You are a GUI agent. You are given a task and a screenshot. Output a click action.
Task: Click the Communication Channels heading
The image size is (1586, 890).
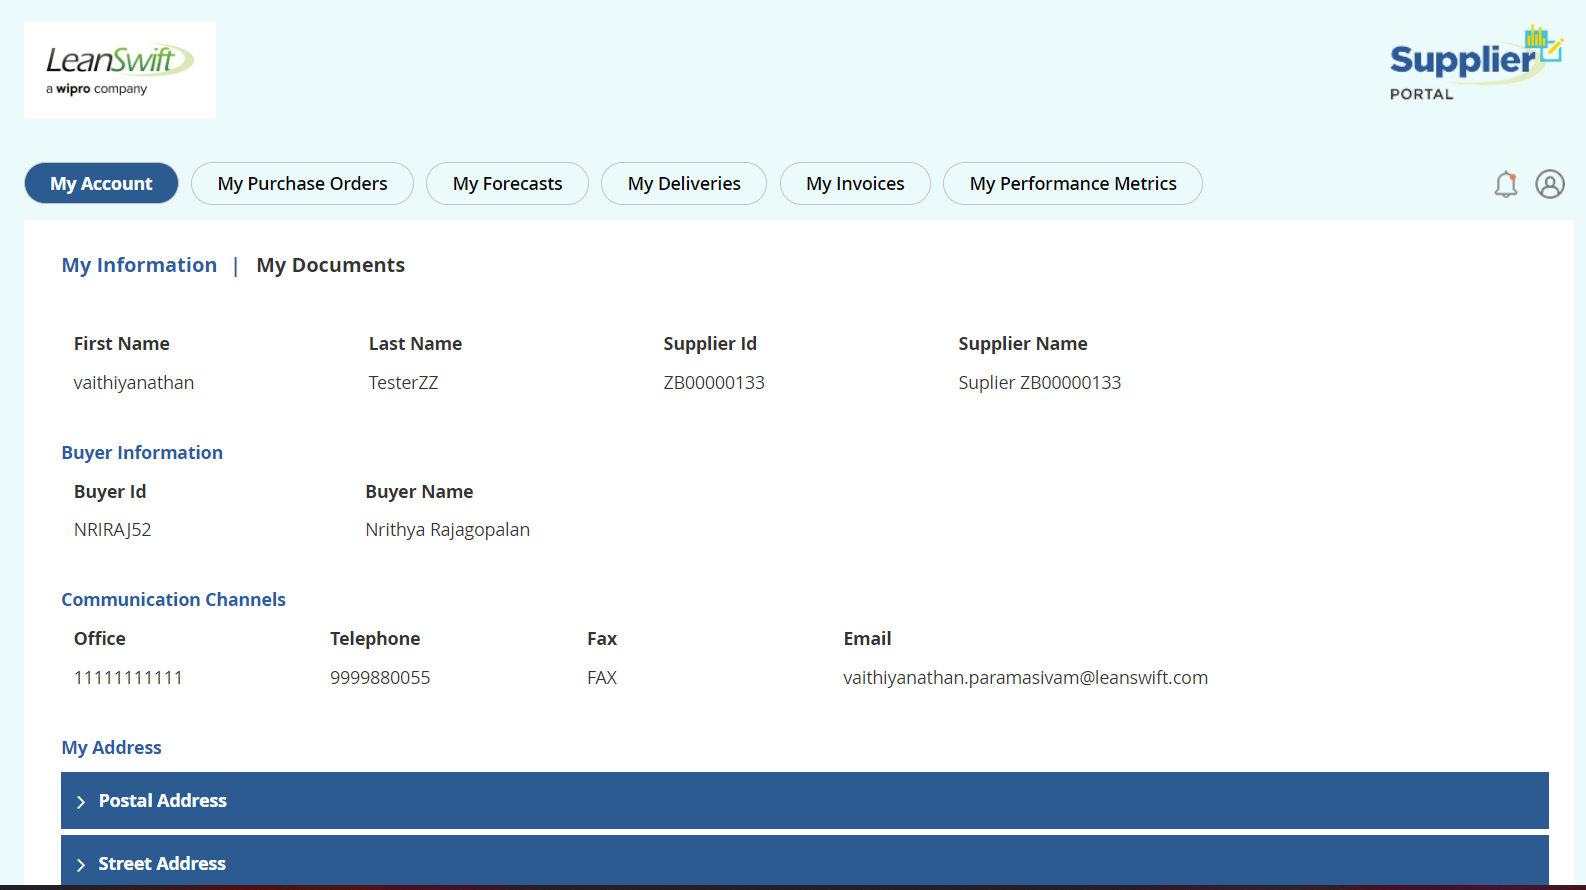coord(173,600)
